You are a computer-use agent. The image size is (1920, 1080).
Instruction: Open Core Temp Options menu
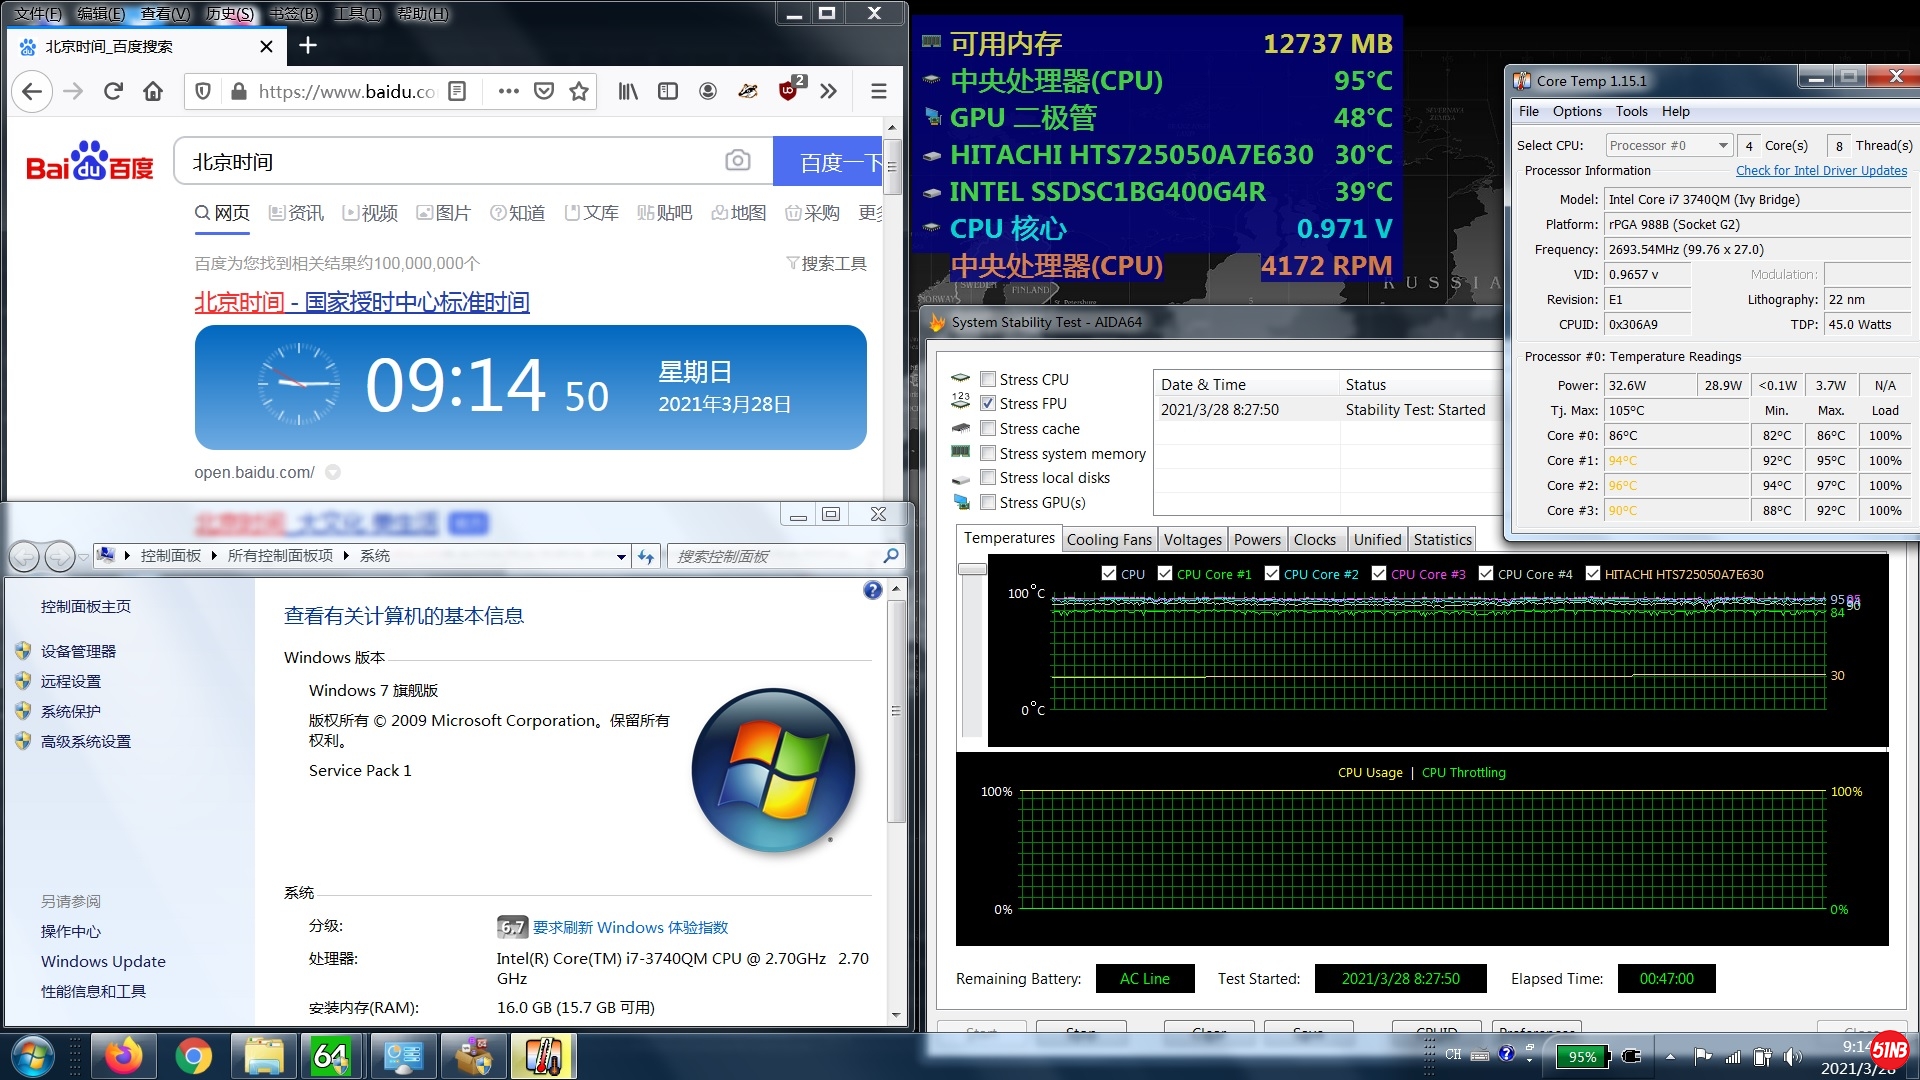[x=1577, y=111]
